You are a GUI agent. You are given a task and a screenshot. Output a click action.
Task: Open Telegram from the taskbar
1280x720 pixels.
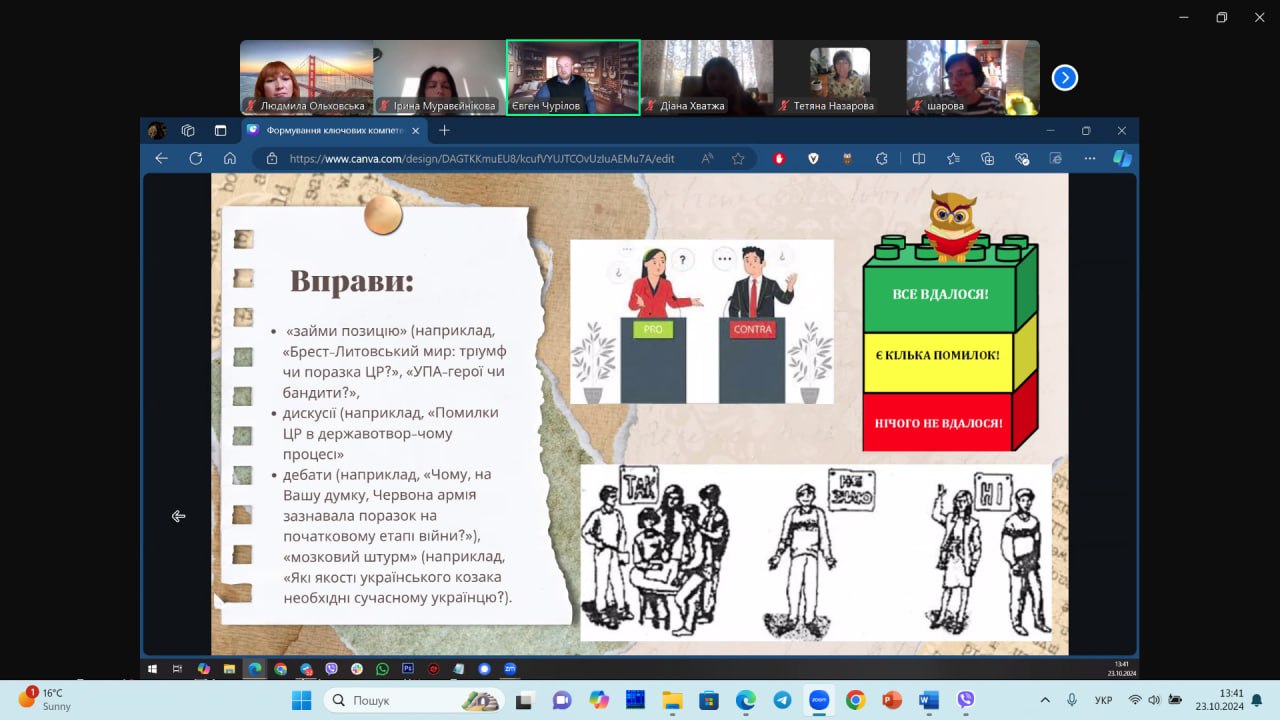point(782,700)
